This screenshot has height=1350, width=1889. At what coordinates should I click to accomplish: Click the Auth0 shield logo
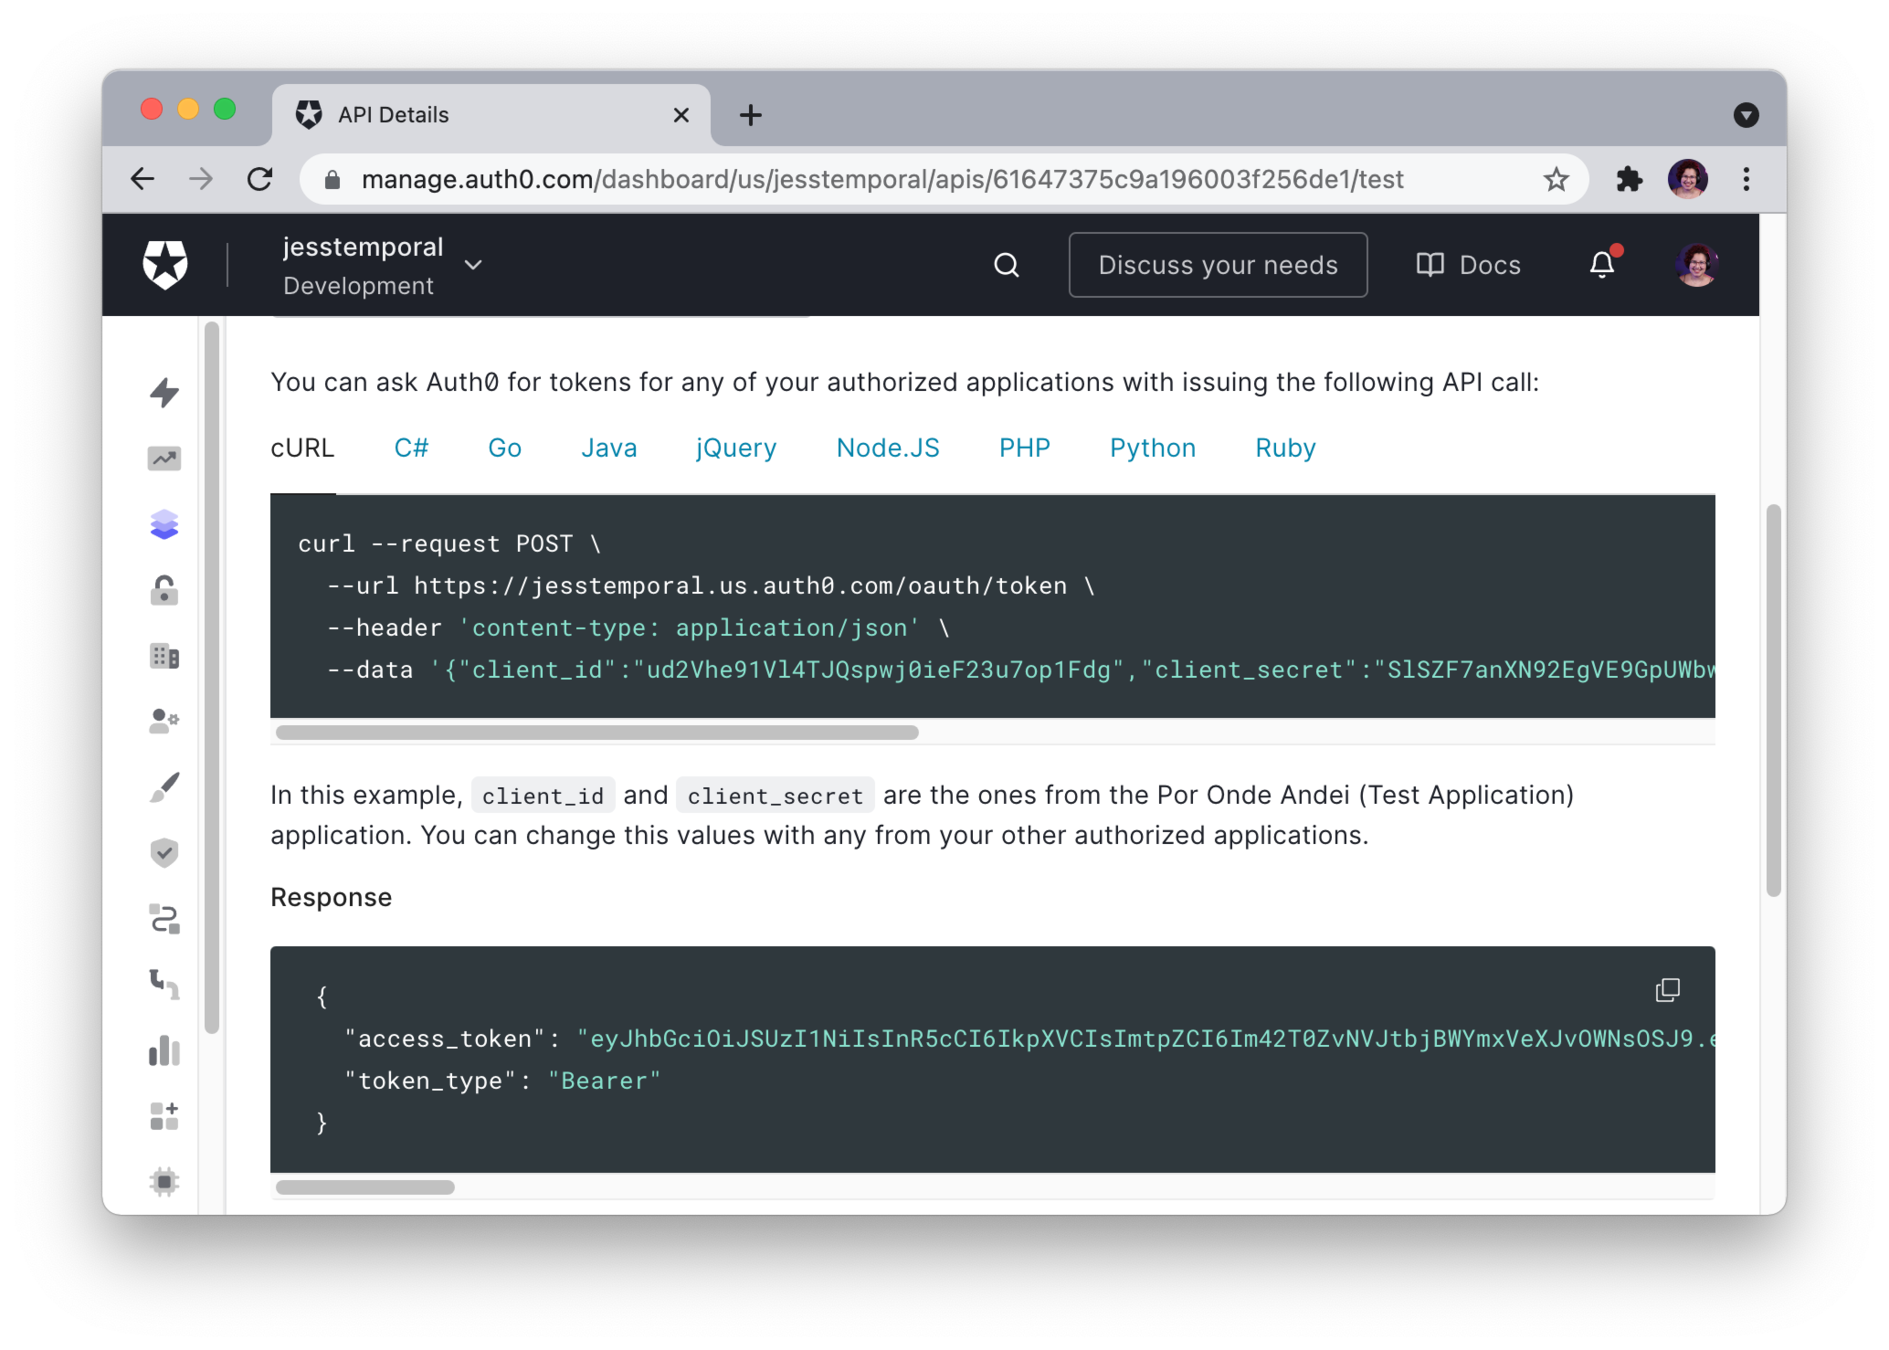(x=165, y=265)
